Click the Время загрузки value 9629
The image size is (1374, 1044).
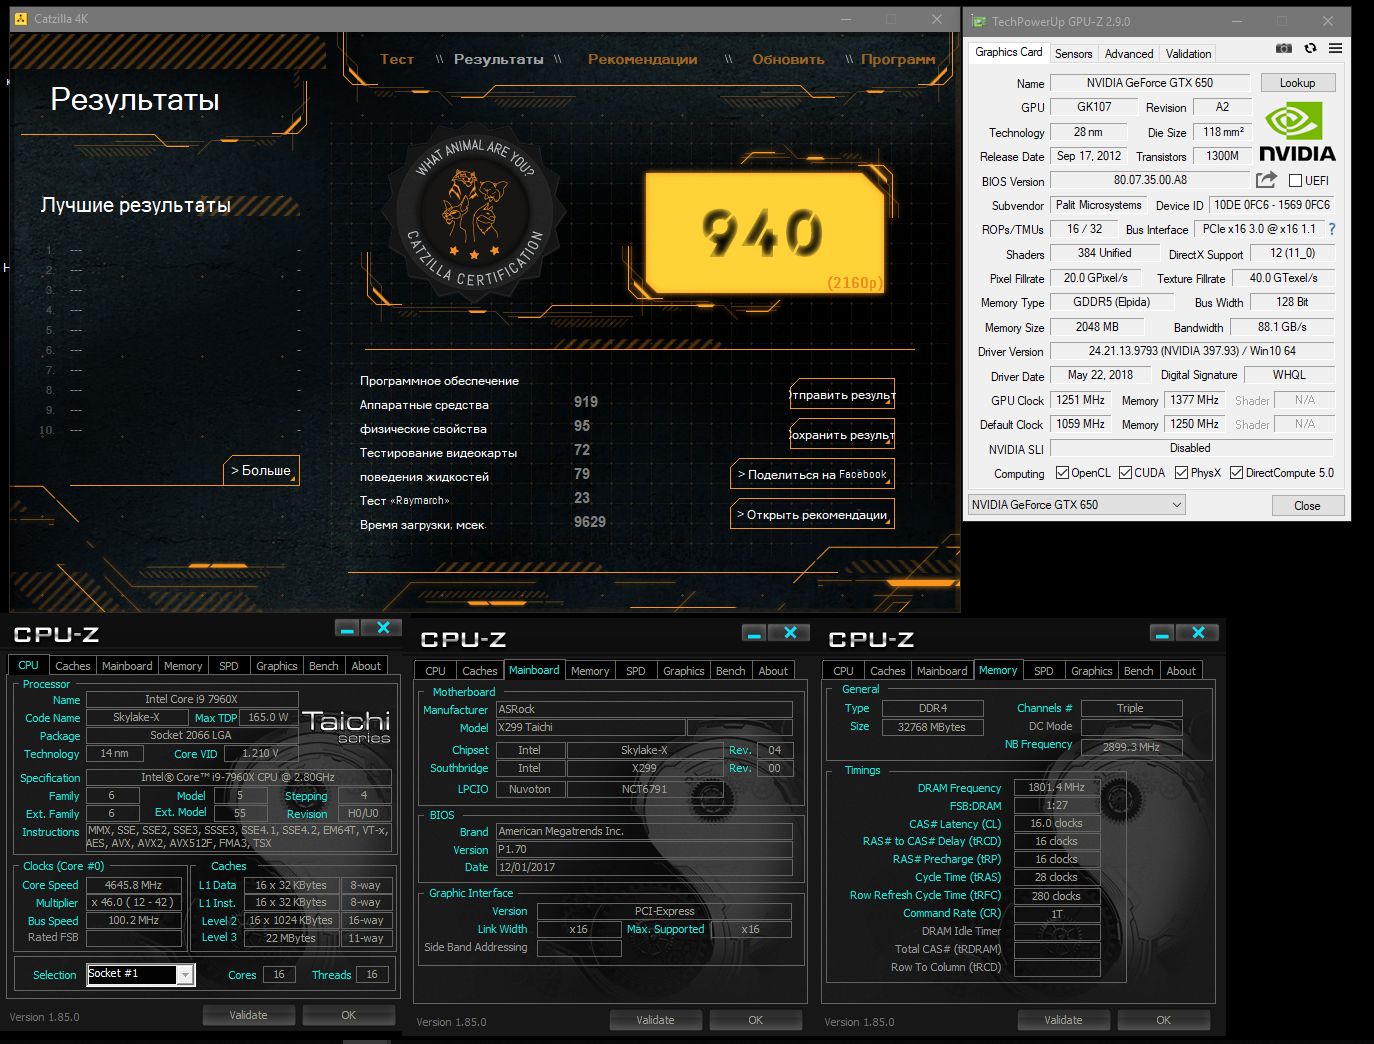click(x=590, y=522)
